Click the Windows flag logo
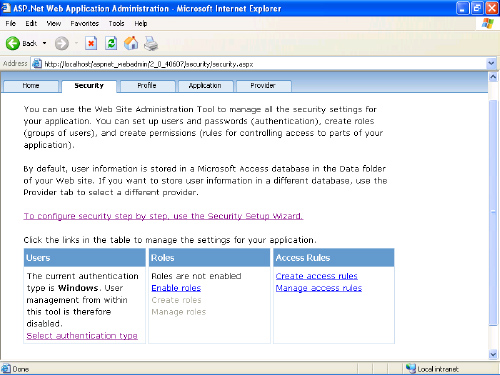The width and height of the screenshot is (500, 375). click(x=488, y=23)
